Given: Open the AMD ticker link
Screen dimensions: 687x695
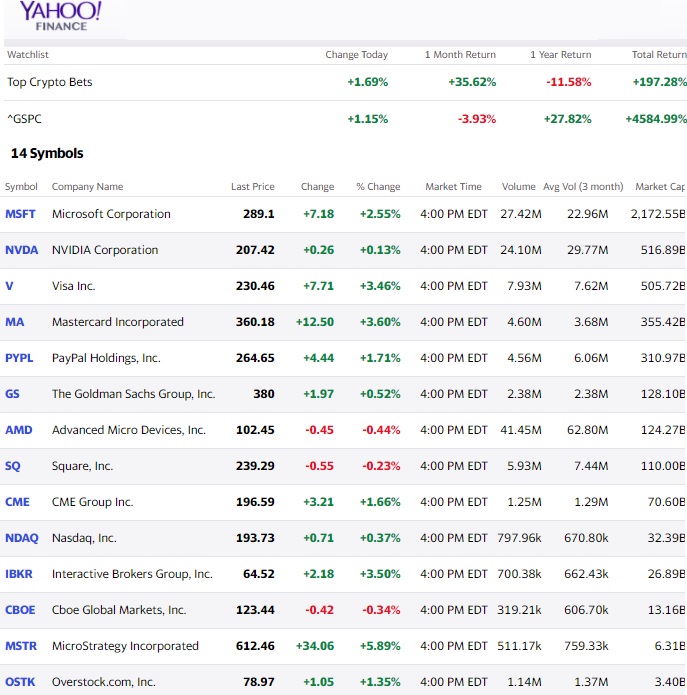Looking at the screenshot, I should (19, 430).
